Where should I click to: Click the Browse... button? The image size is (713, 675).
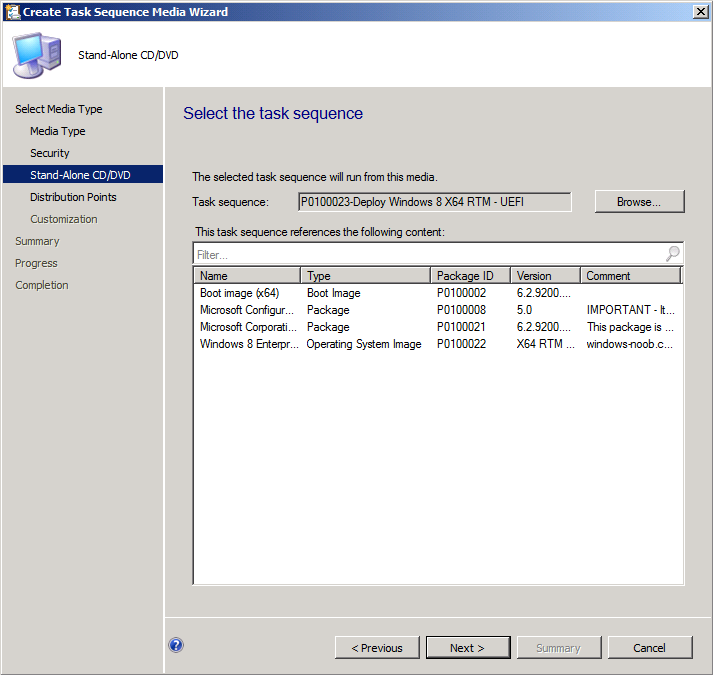point(639,201)
